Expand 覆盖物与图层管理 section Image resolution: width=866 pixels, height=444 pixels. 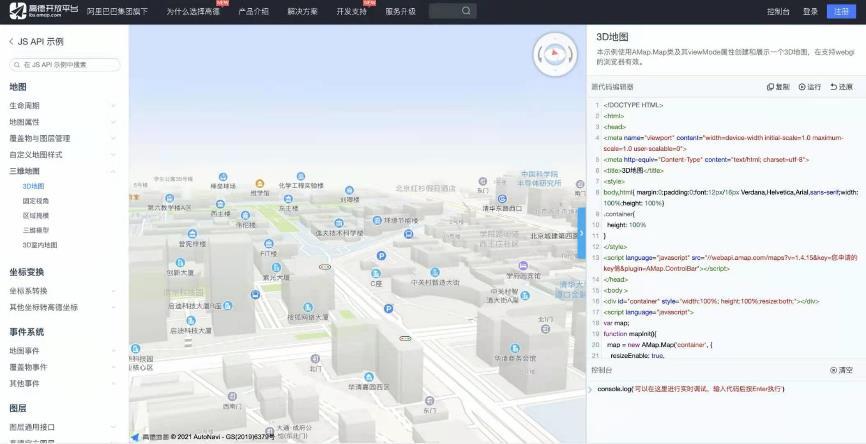(62, 139)
